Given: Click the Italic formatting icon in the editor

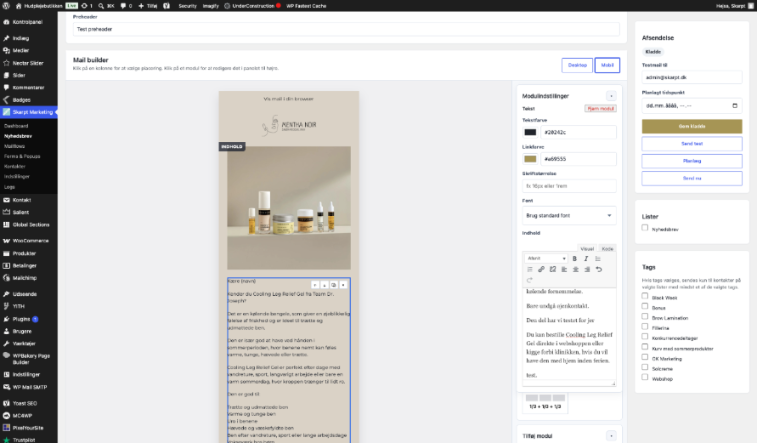Looking at the screenshot, I should click(586, 259).
